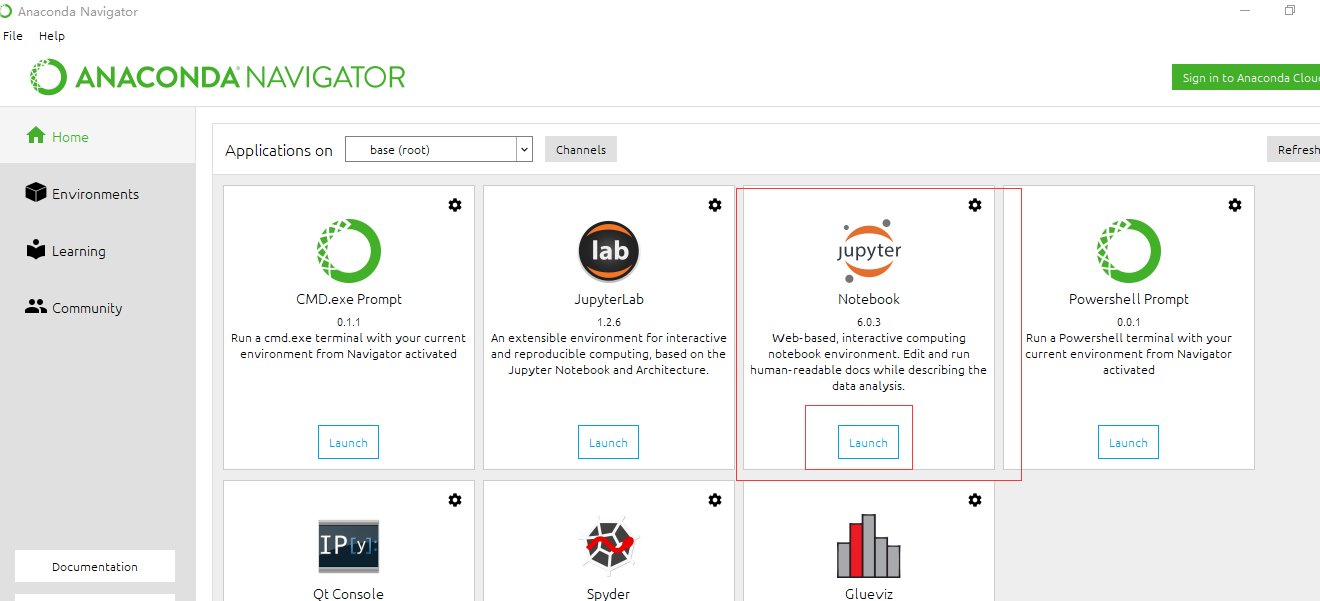Open settings gear on JupyterLab card

(x=715, y=205)
